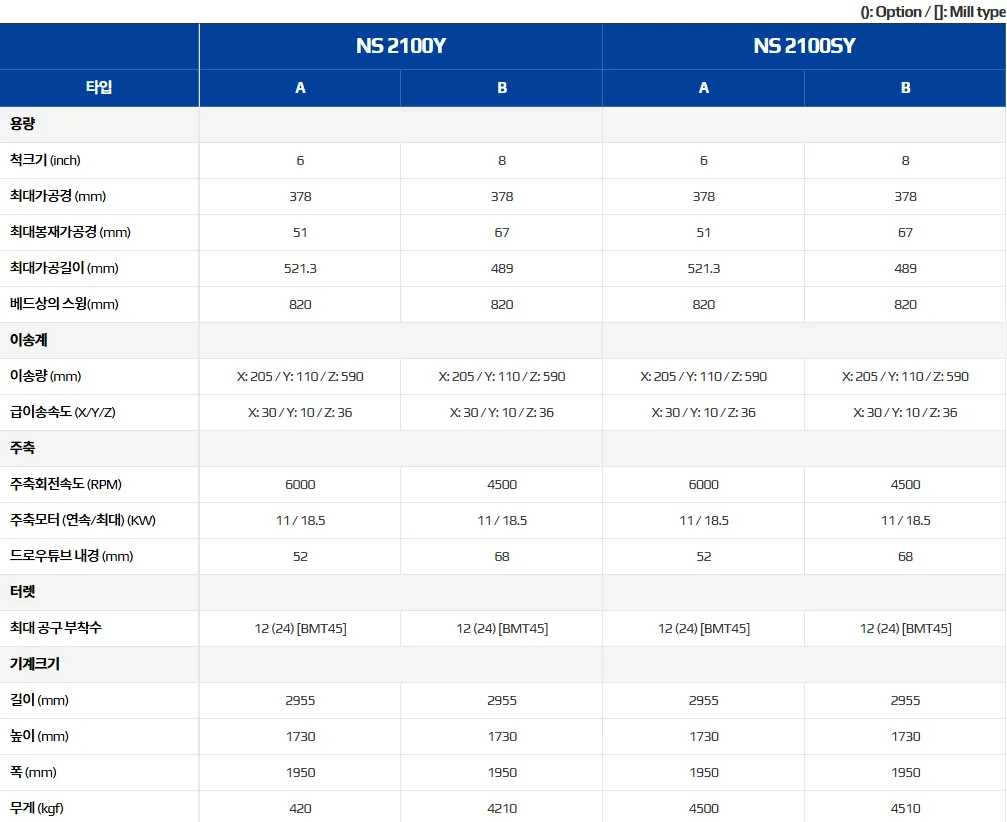Select 12 (24) [BMT45] in NS 2100SY B
Screen dimensions: 1007x822
point(906,629)
